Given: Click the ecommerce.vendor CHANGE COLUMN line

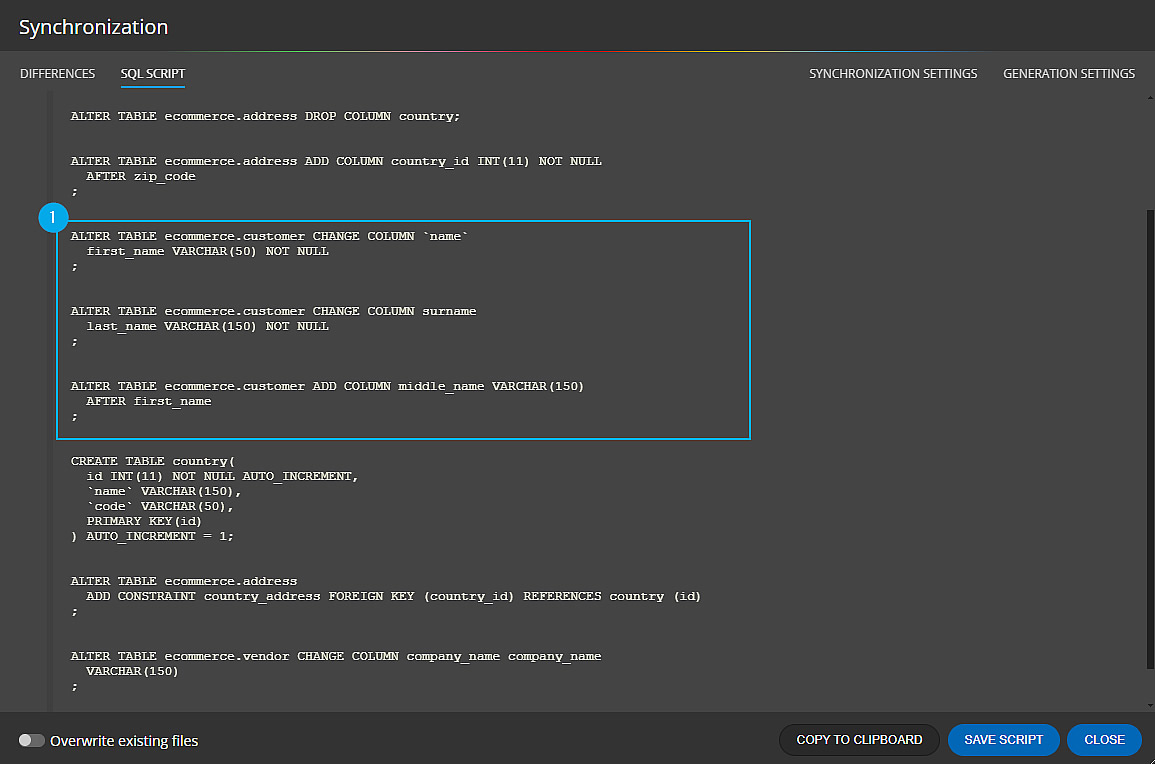Looking at the screenshot, I should pyautogui.click(x=335, y=656).
